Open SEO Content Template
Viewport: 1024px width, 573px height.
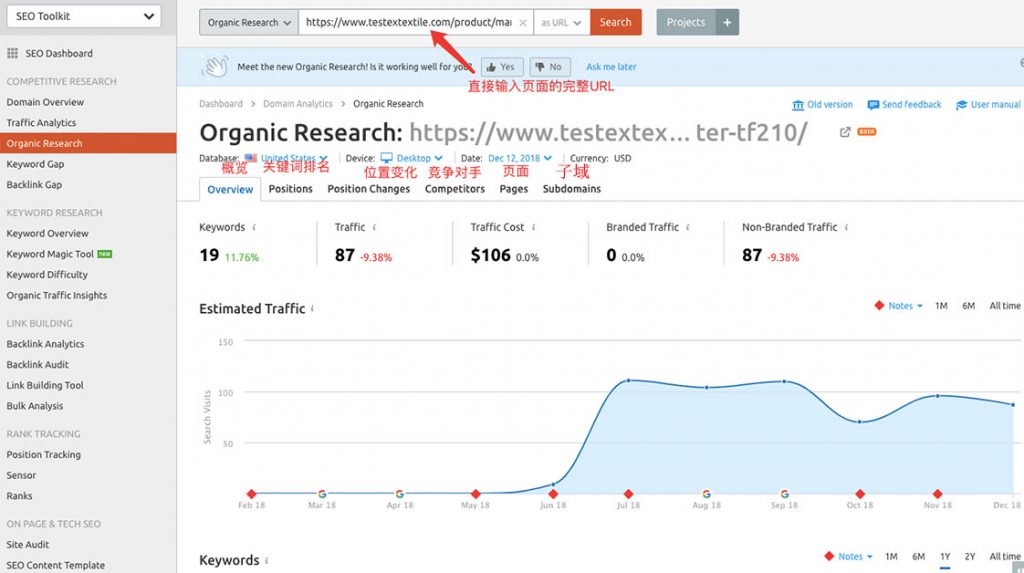(x=56, y=565)
